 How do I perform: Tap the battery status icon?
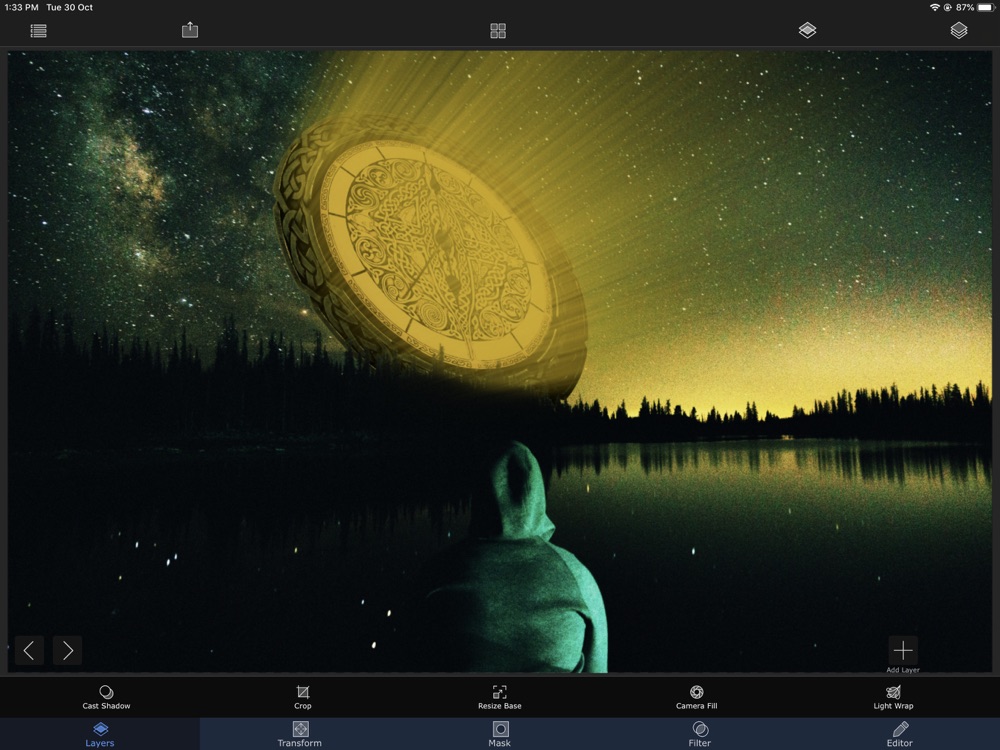(986, 8)
